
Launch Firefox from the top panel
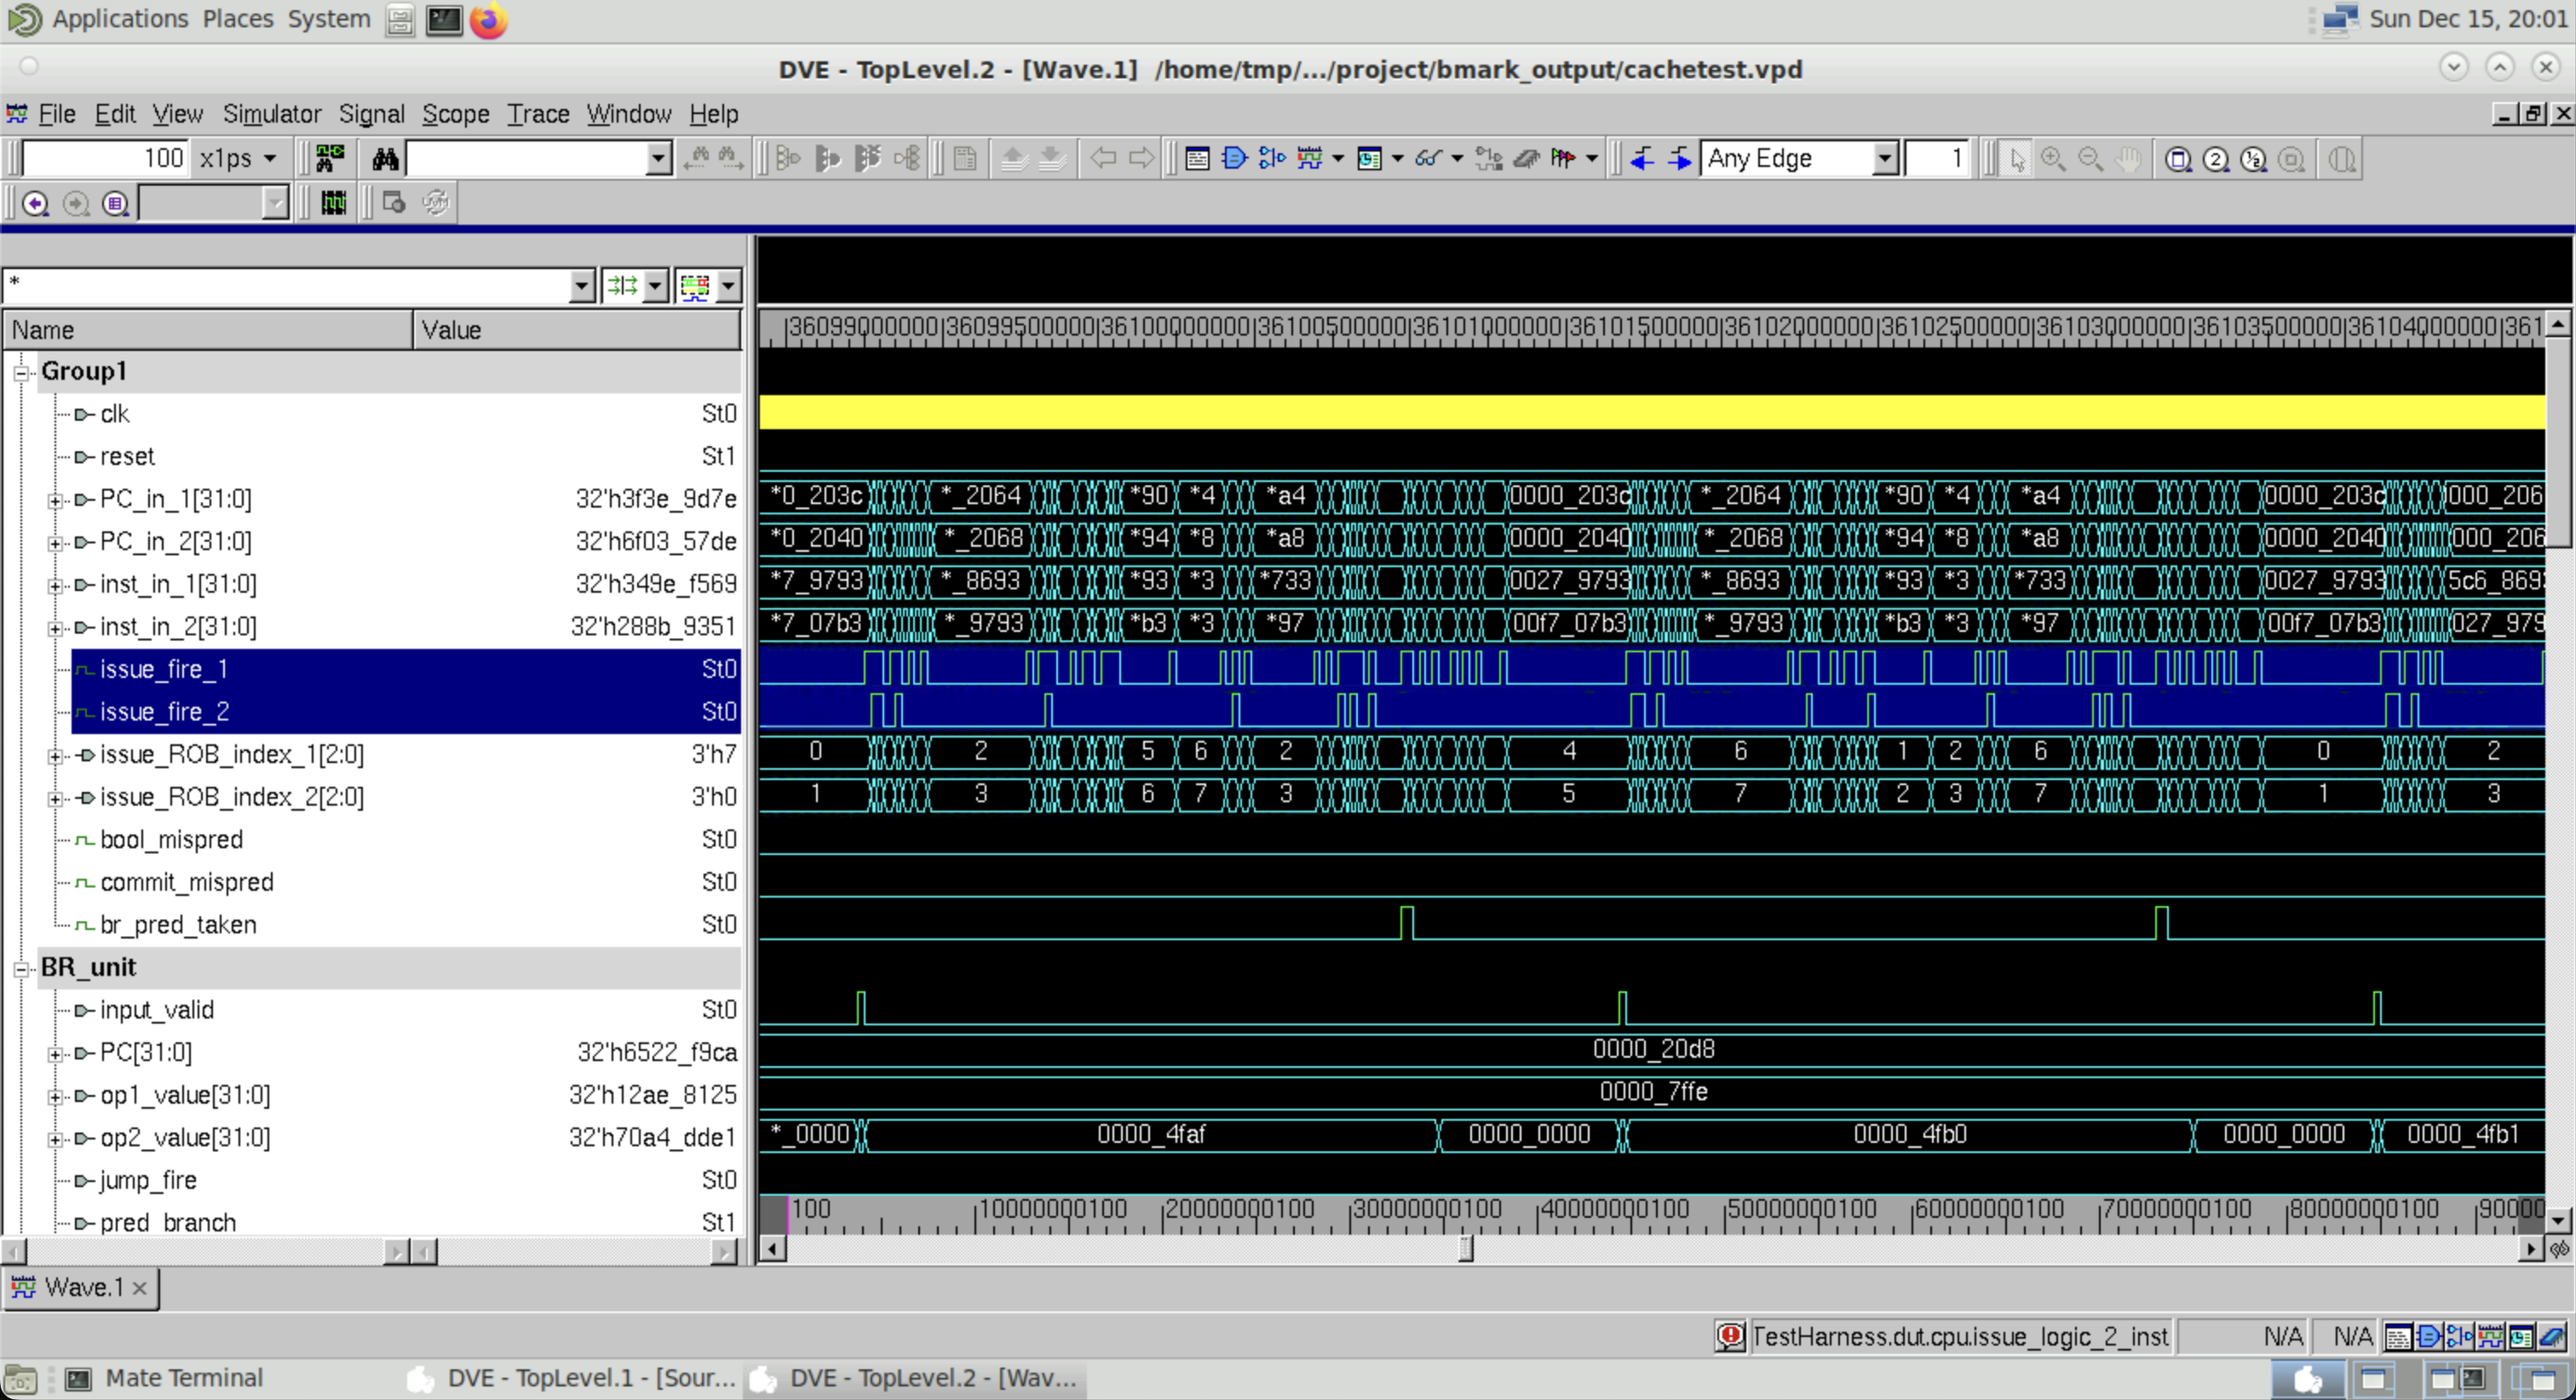(489, 19)
